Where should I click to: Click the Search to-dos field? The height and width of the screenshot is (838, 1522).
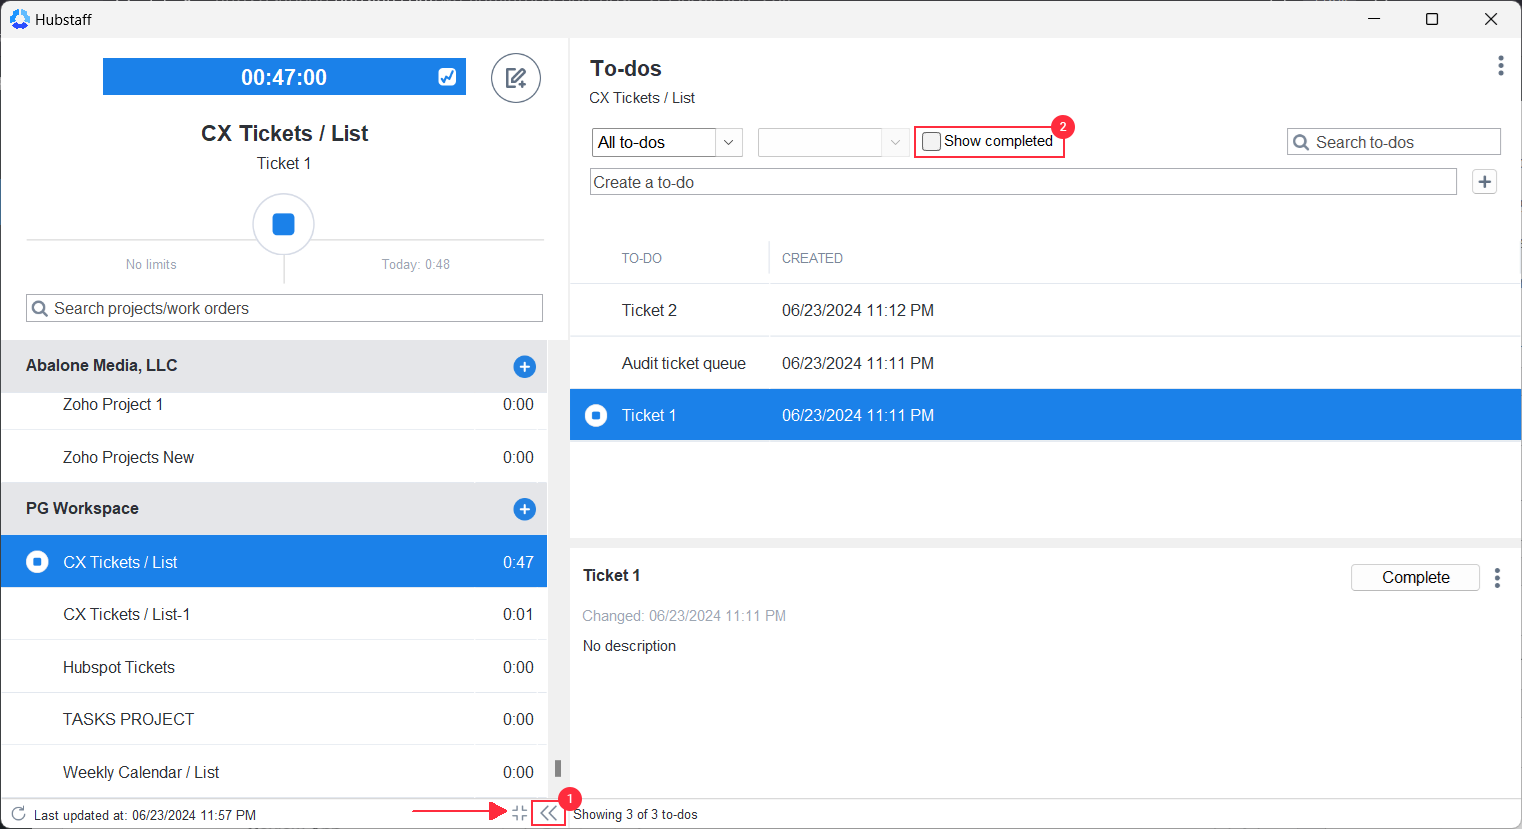tap(1394, 142)
